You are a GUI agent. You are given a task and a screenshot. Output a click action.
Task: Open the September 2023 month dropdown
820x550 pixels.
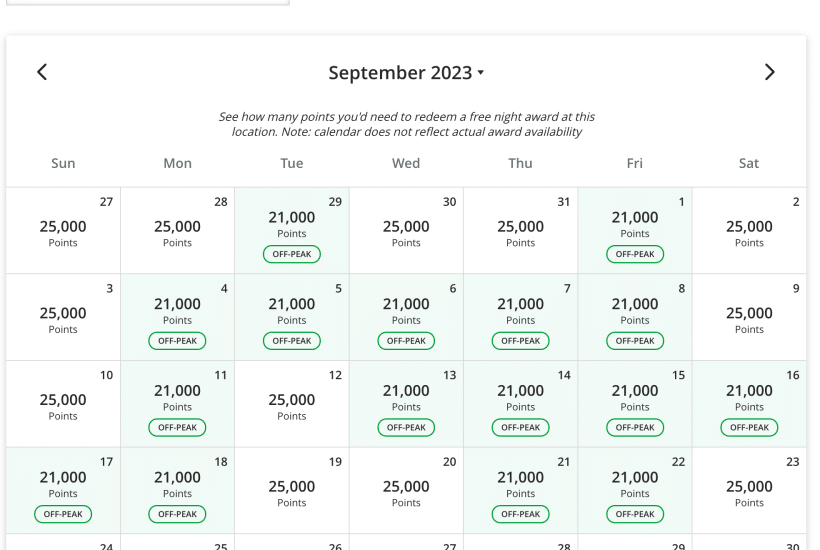406,73
